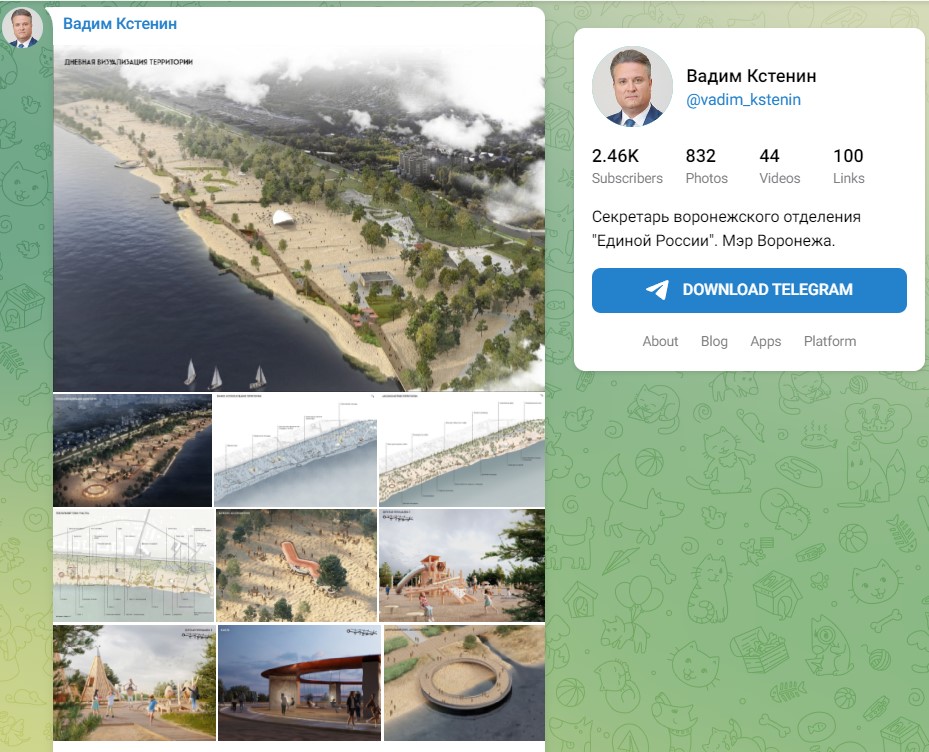The image size is (929, 752).
Task: Open the 100 Links counter
Action: (848, 166)
